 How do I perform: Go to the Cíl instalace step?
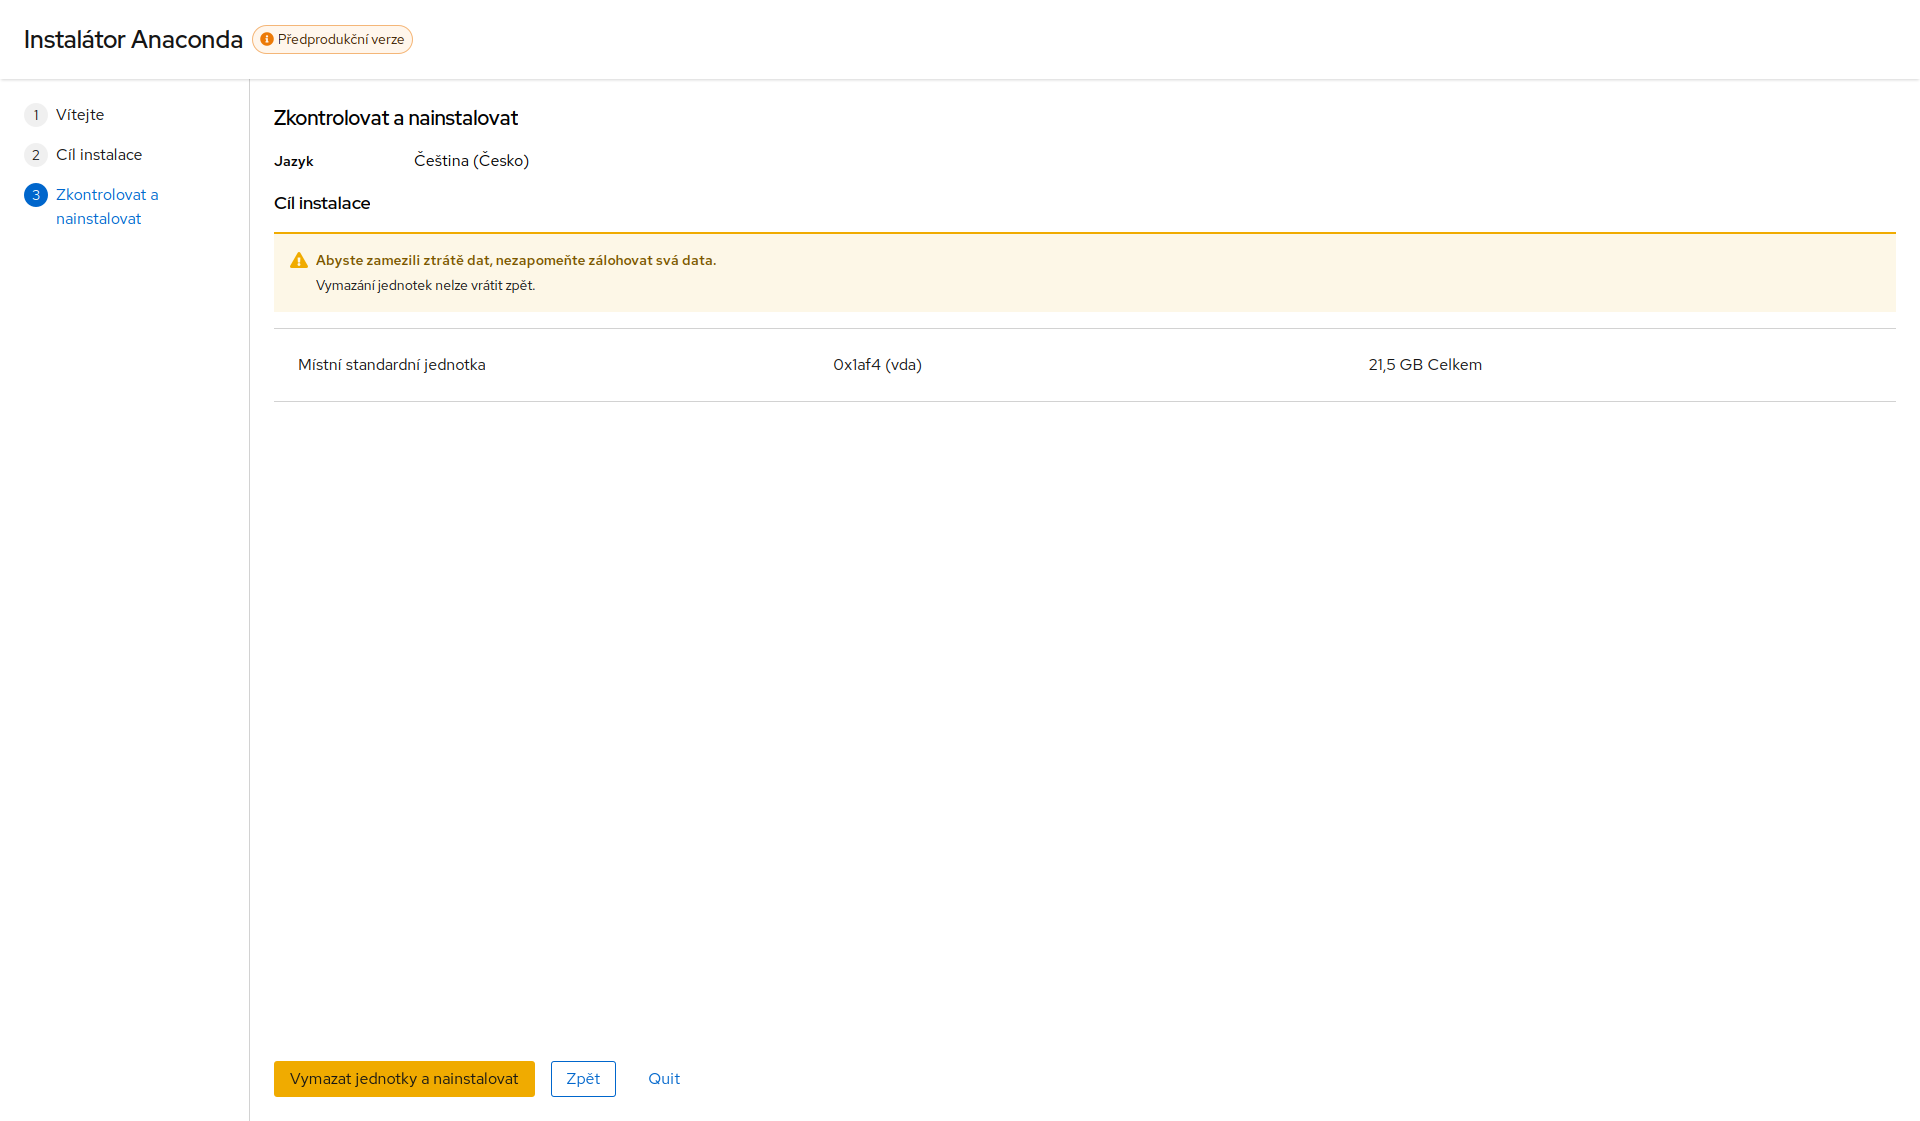point(99,155)
